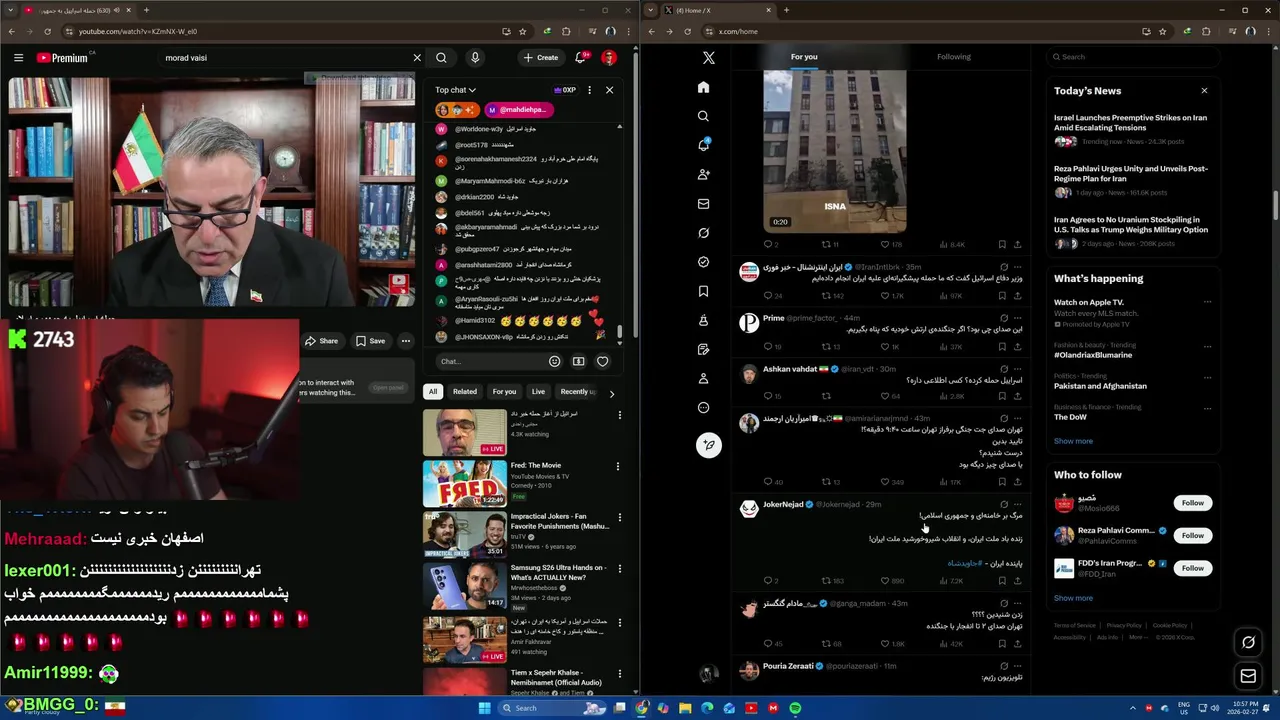Click the YouTube Create button
The width and height of the screenshot is (1280, 720).
pyautogui.click(x=540, y=58)
